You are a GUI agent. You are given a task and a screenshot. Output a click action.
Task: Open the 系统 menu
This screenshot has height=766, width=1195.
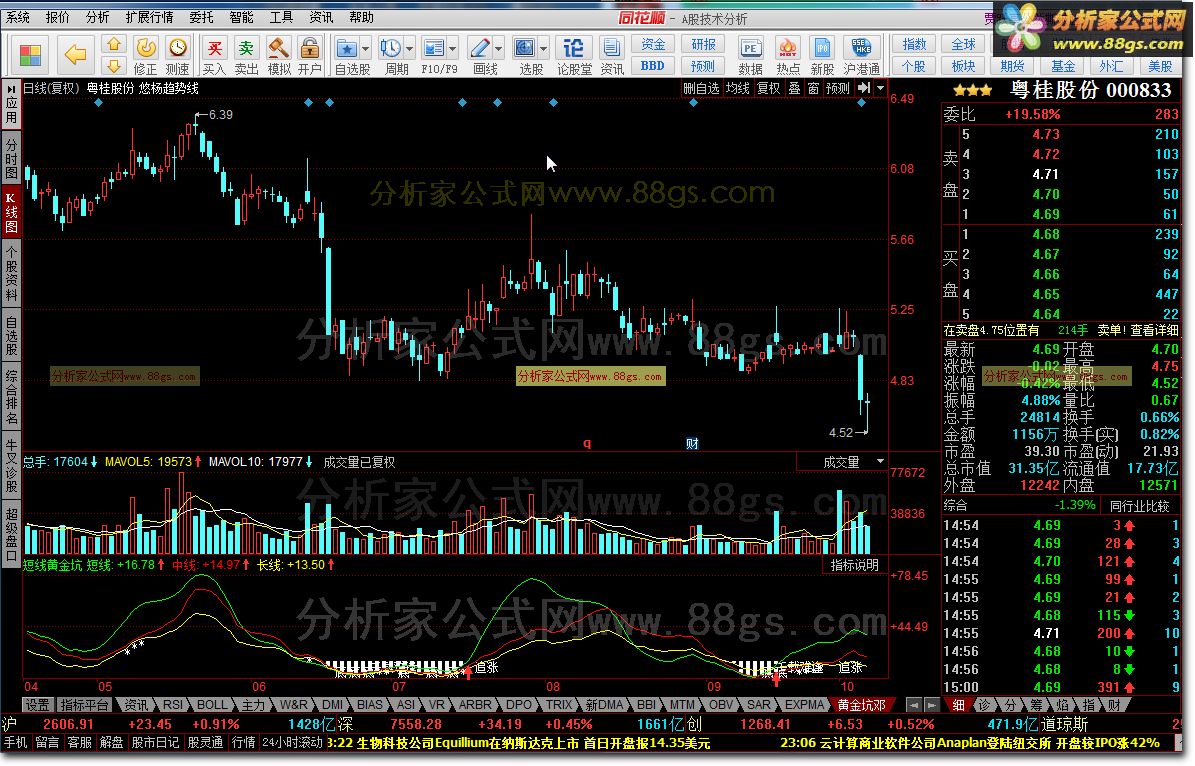tap(18, 17)
